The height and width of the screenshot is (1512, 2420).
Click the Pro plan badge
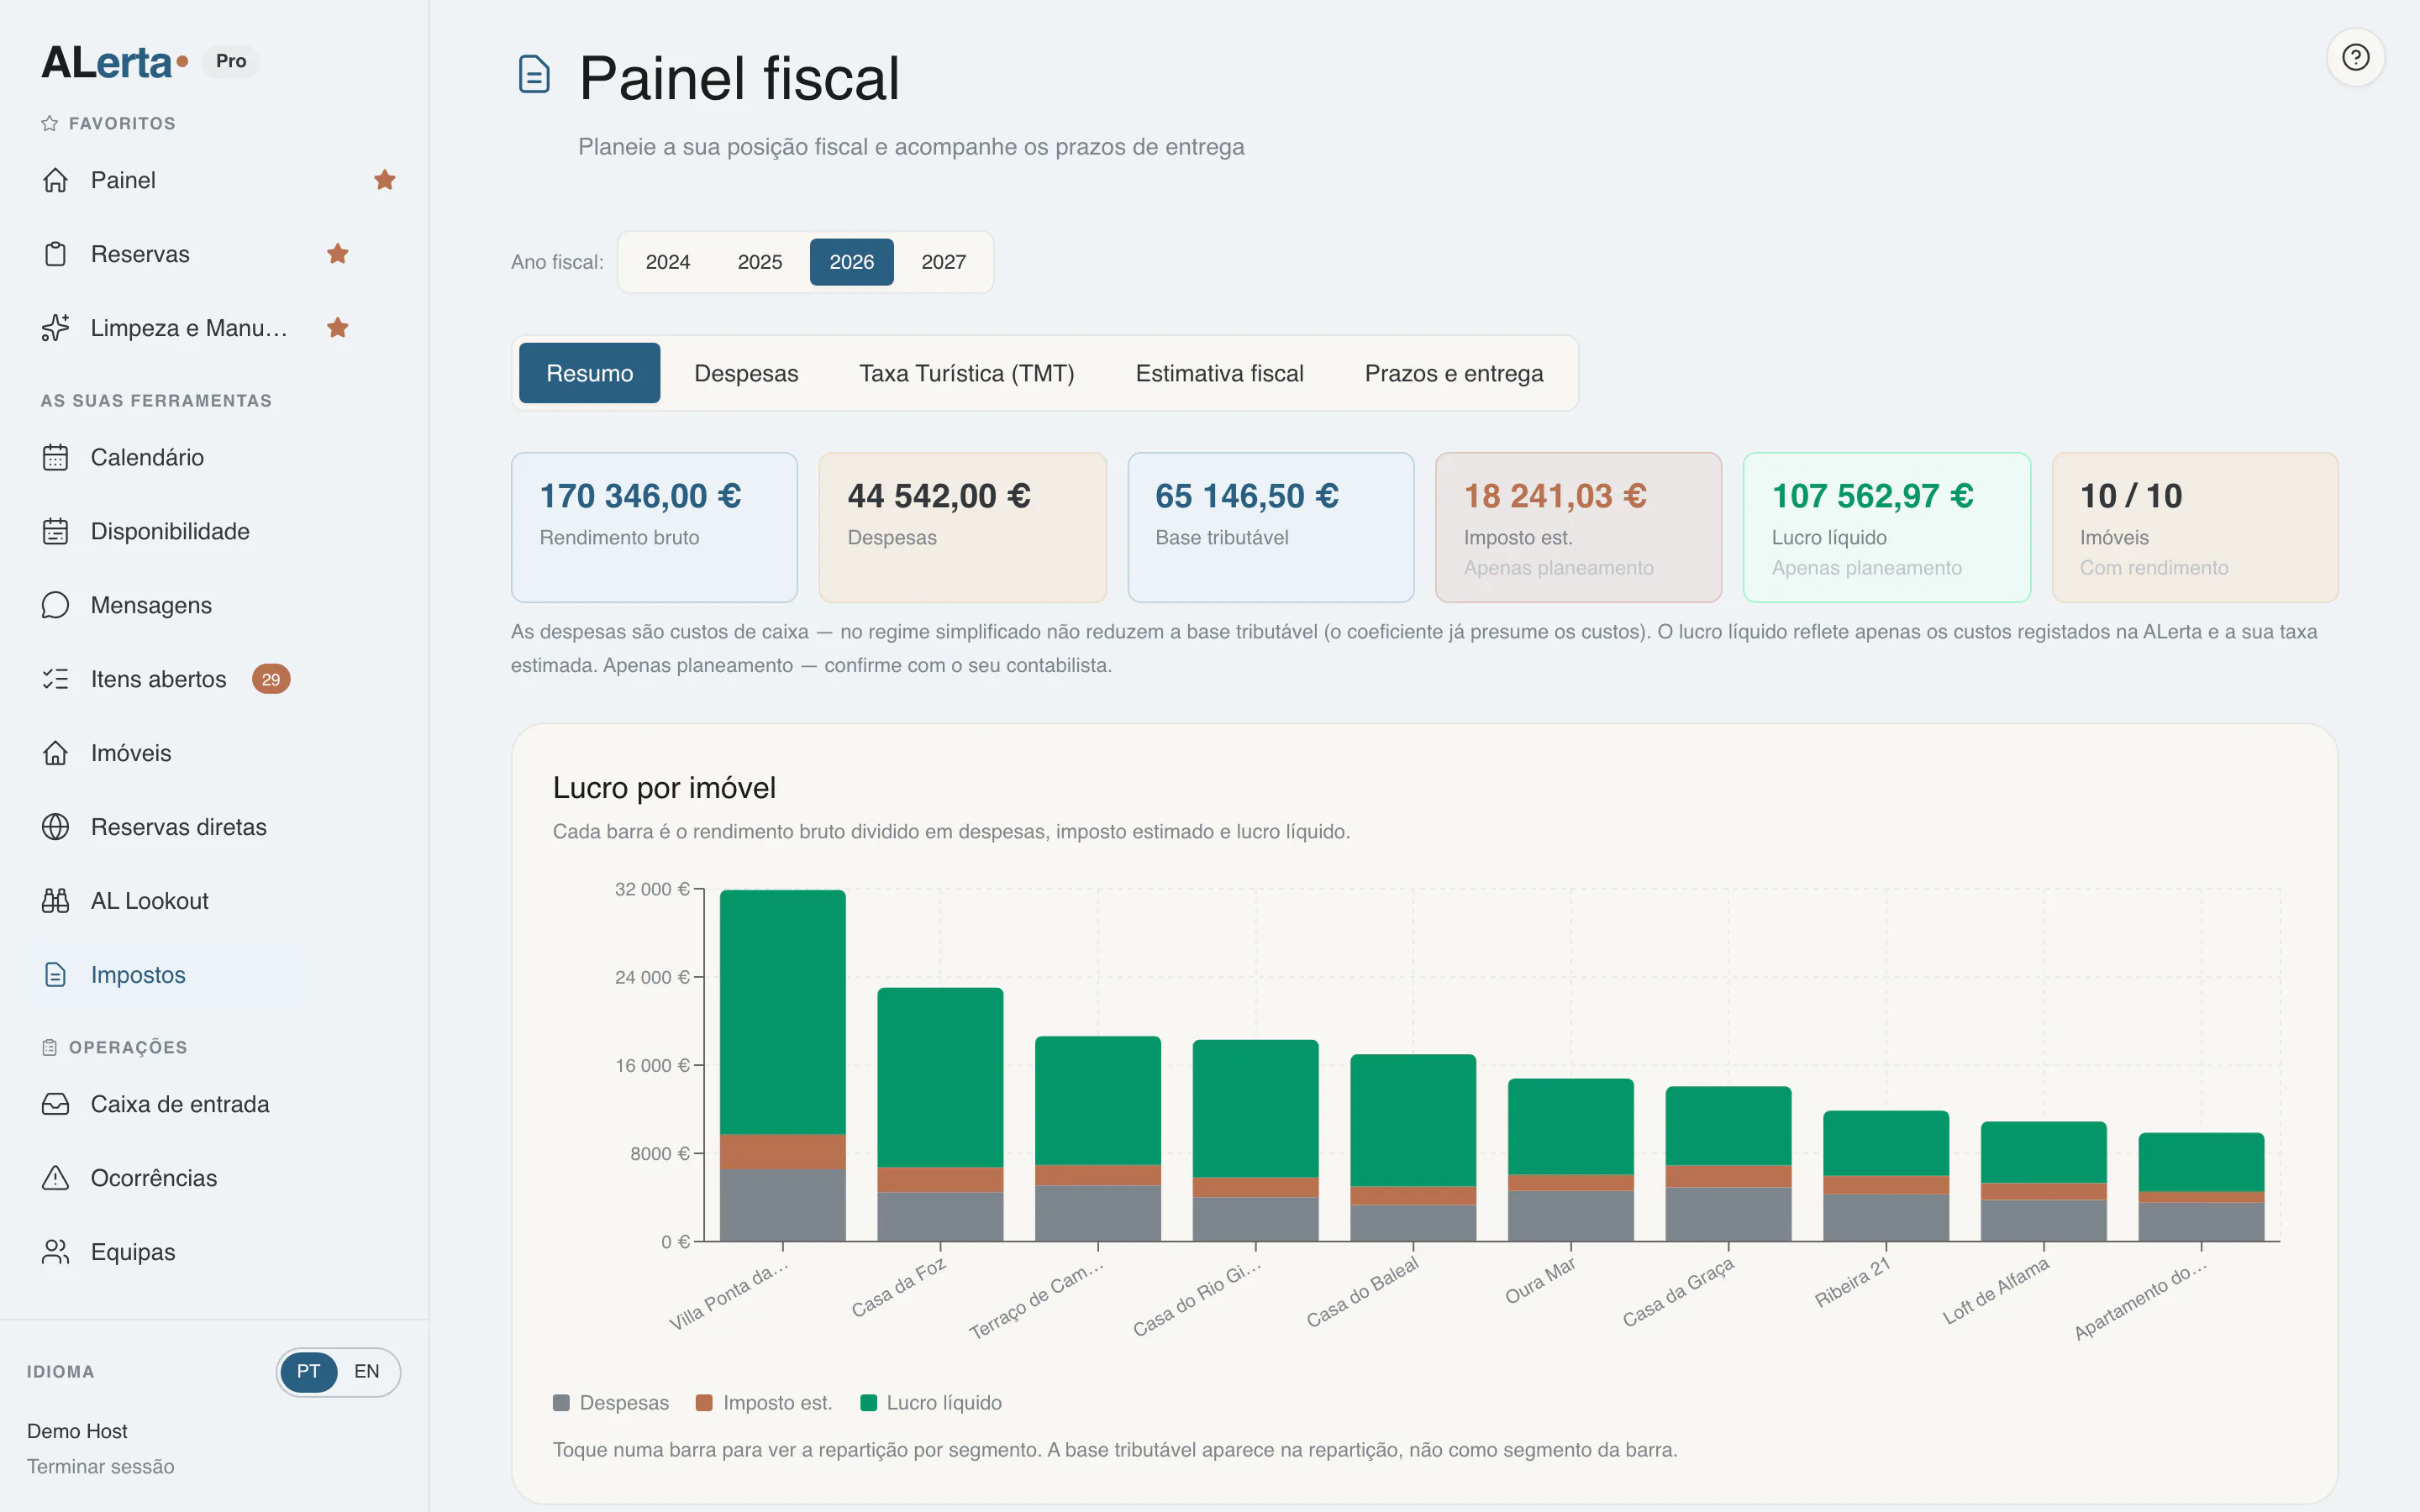231,61
